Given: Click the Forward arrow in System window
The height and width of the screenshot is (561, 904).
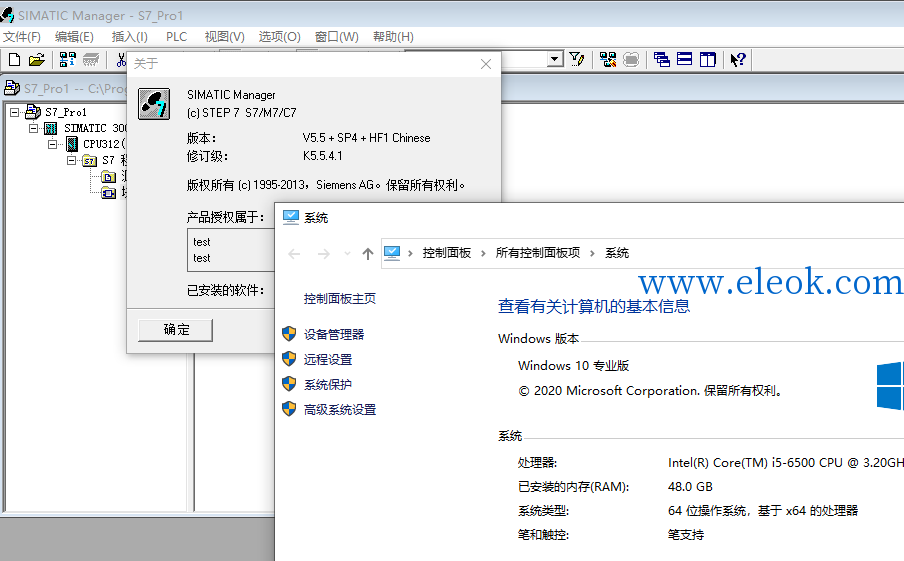Looking at the screenshot, I should tap(323, 254).
